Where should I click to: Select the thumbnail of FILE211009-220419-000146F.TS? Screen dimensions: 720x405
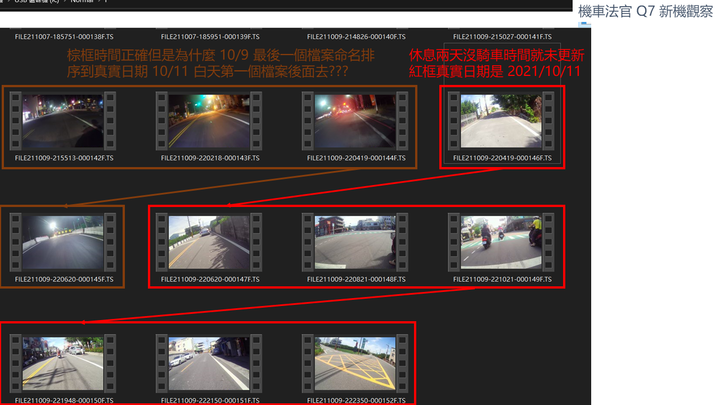(501, 121)
